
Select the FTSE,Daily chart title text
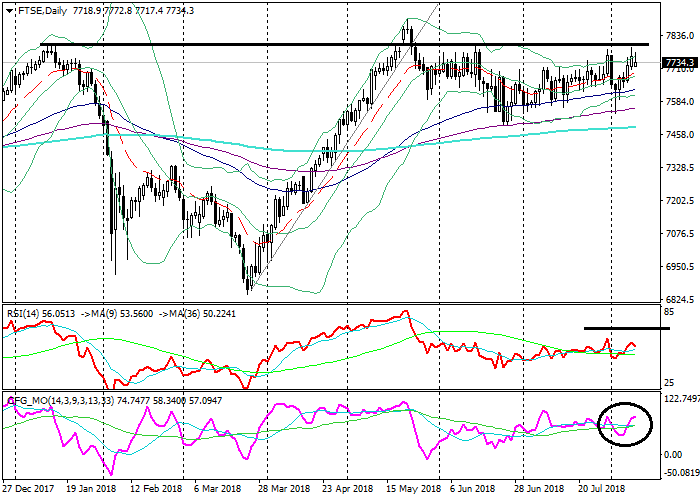tap(42, 11)
